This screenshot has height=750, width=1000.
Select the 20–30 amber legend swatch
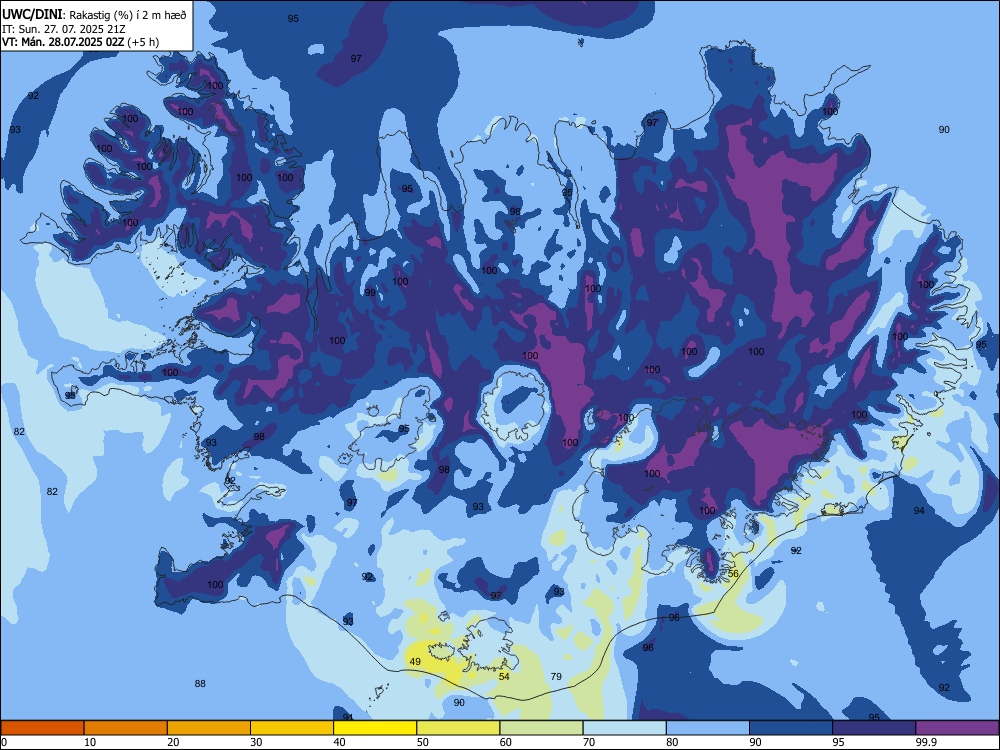(x=209, y=728)
